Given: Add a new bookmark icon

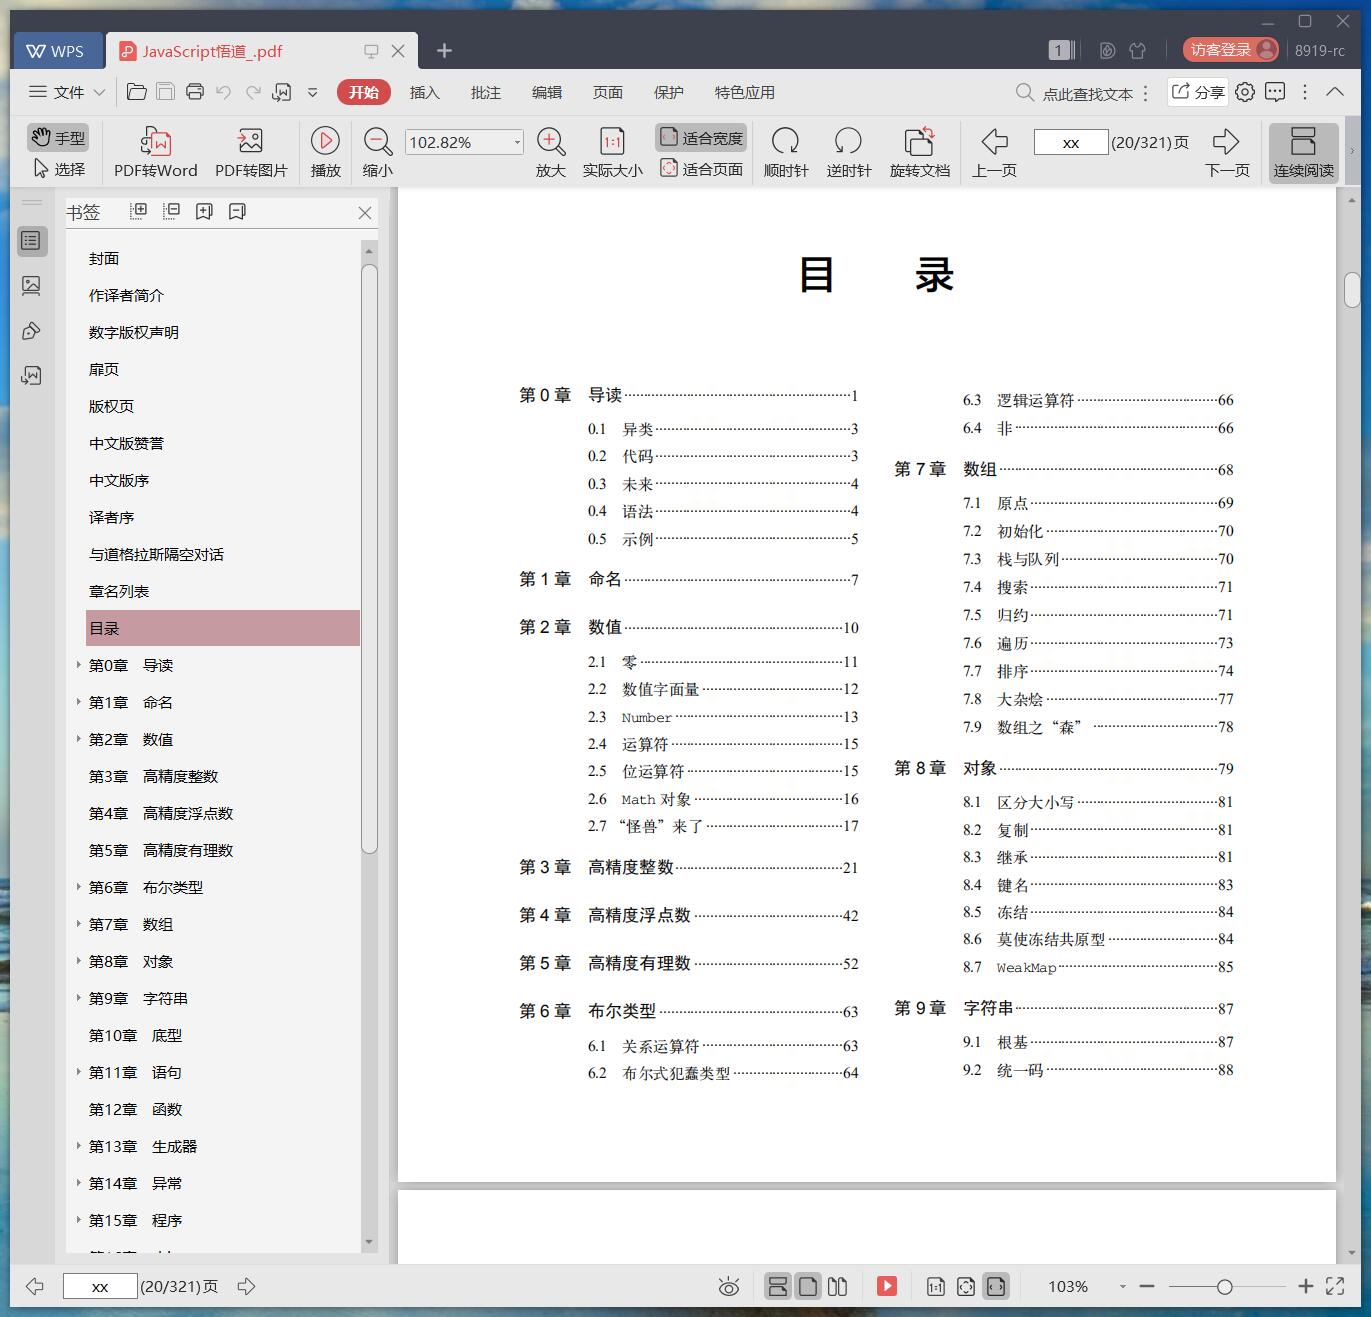Looking at the screenshot, I should click(x=204, y=211).
